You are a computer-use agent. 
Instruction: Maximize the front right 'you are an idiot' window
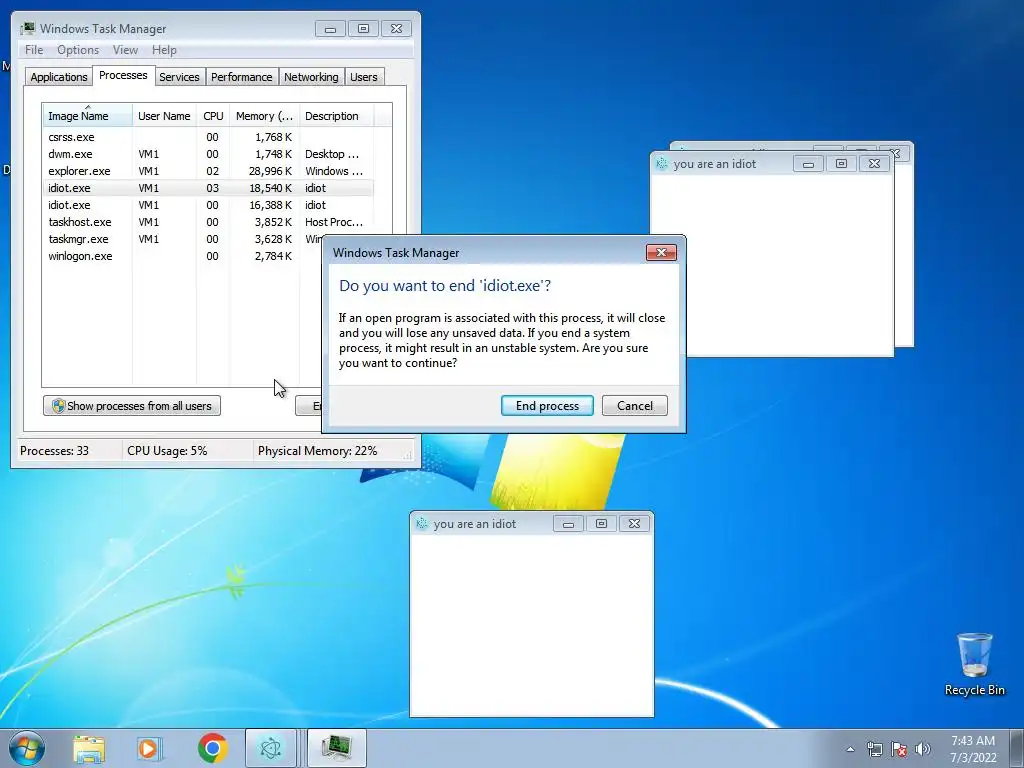[841, 164]
